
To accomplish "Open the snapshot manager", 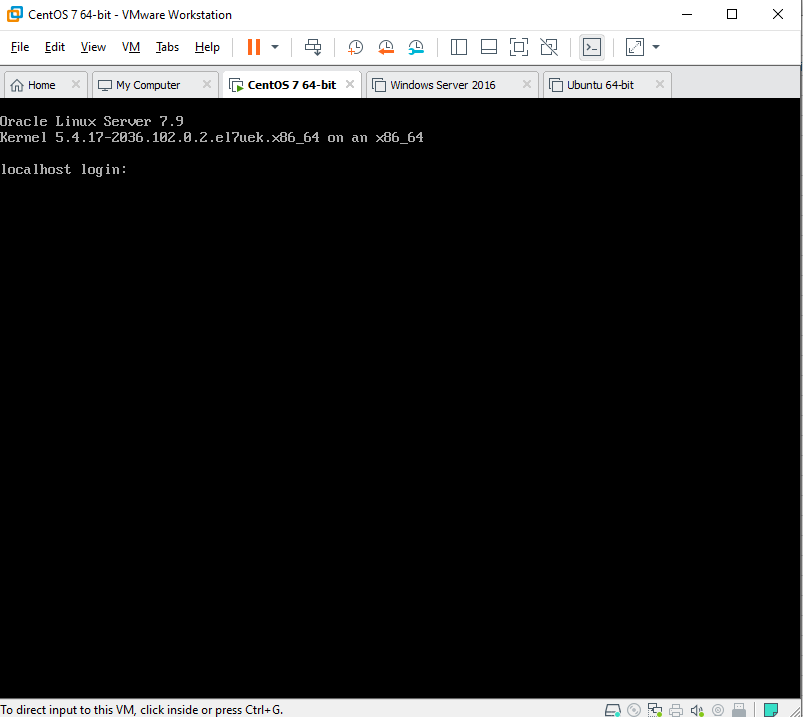I will pyautogui.click(x=416, y=47).
